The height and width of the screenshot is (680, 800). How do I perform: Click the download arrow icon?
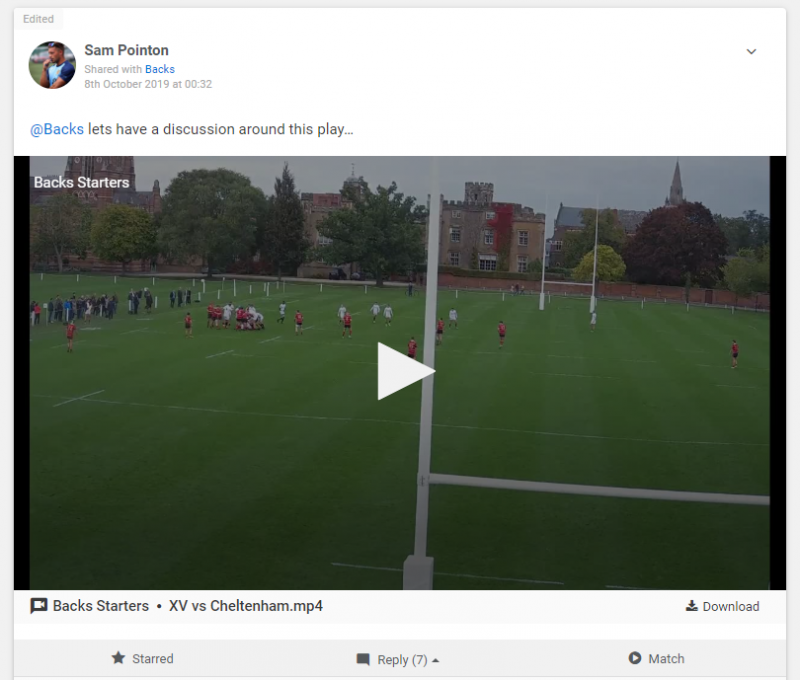click(x=691, y=606)
